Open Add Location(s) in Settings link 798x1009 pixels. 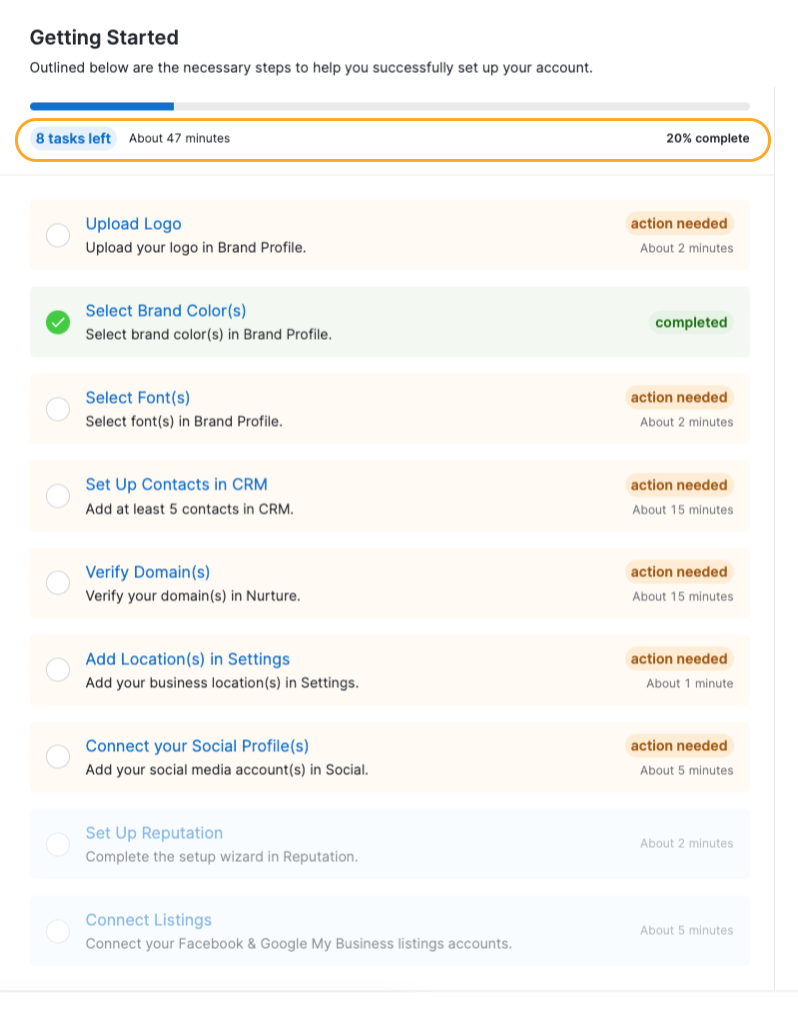(x=187, y=659)
